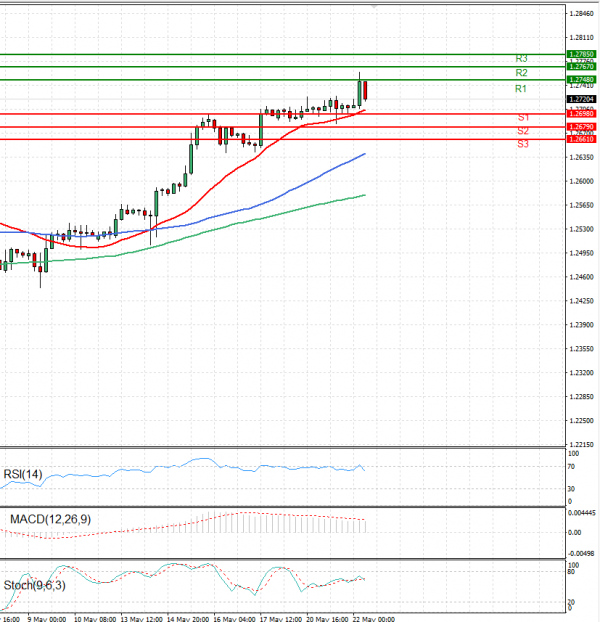Click the 1.28460 price axis value
Screen dimensions: 600x622
click(581, 14)
